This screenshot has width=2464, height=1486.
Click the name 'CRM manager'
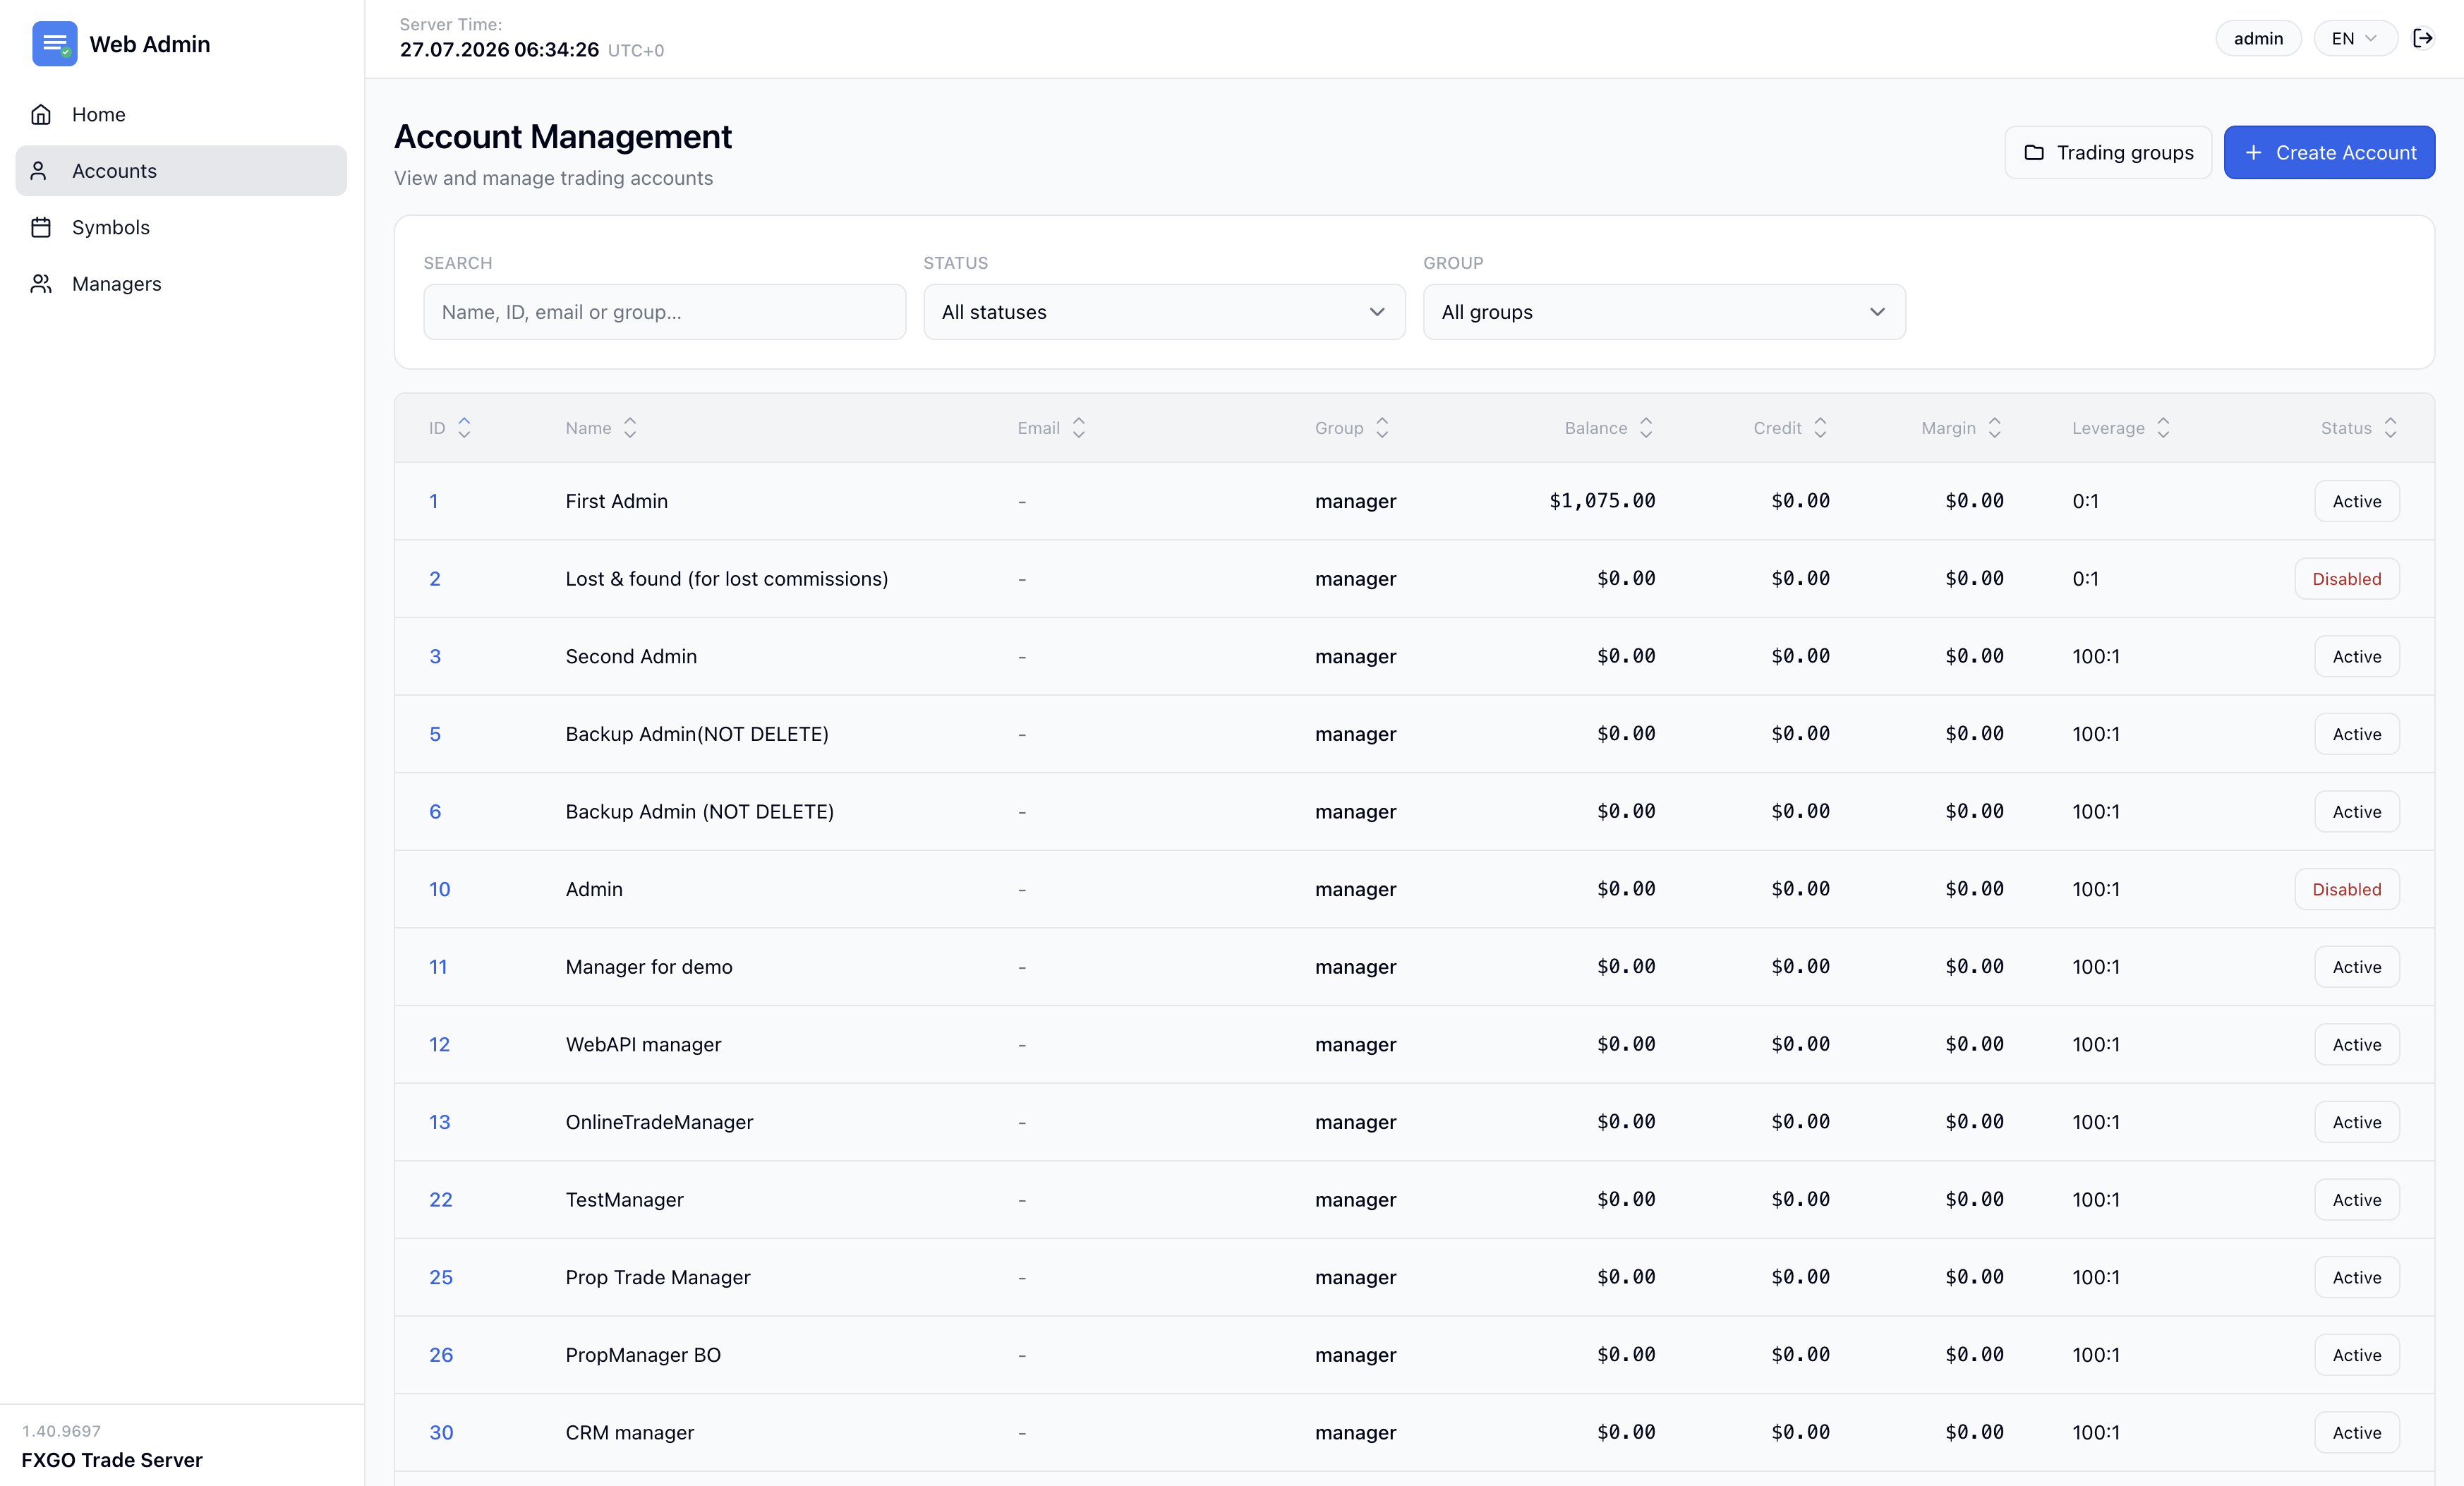point(629,1432)
